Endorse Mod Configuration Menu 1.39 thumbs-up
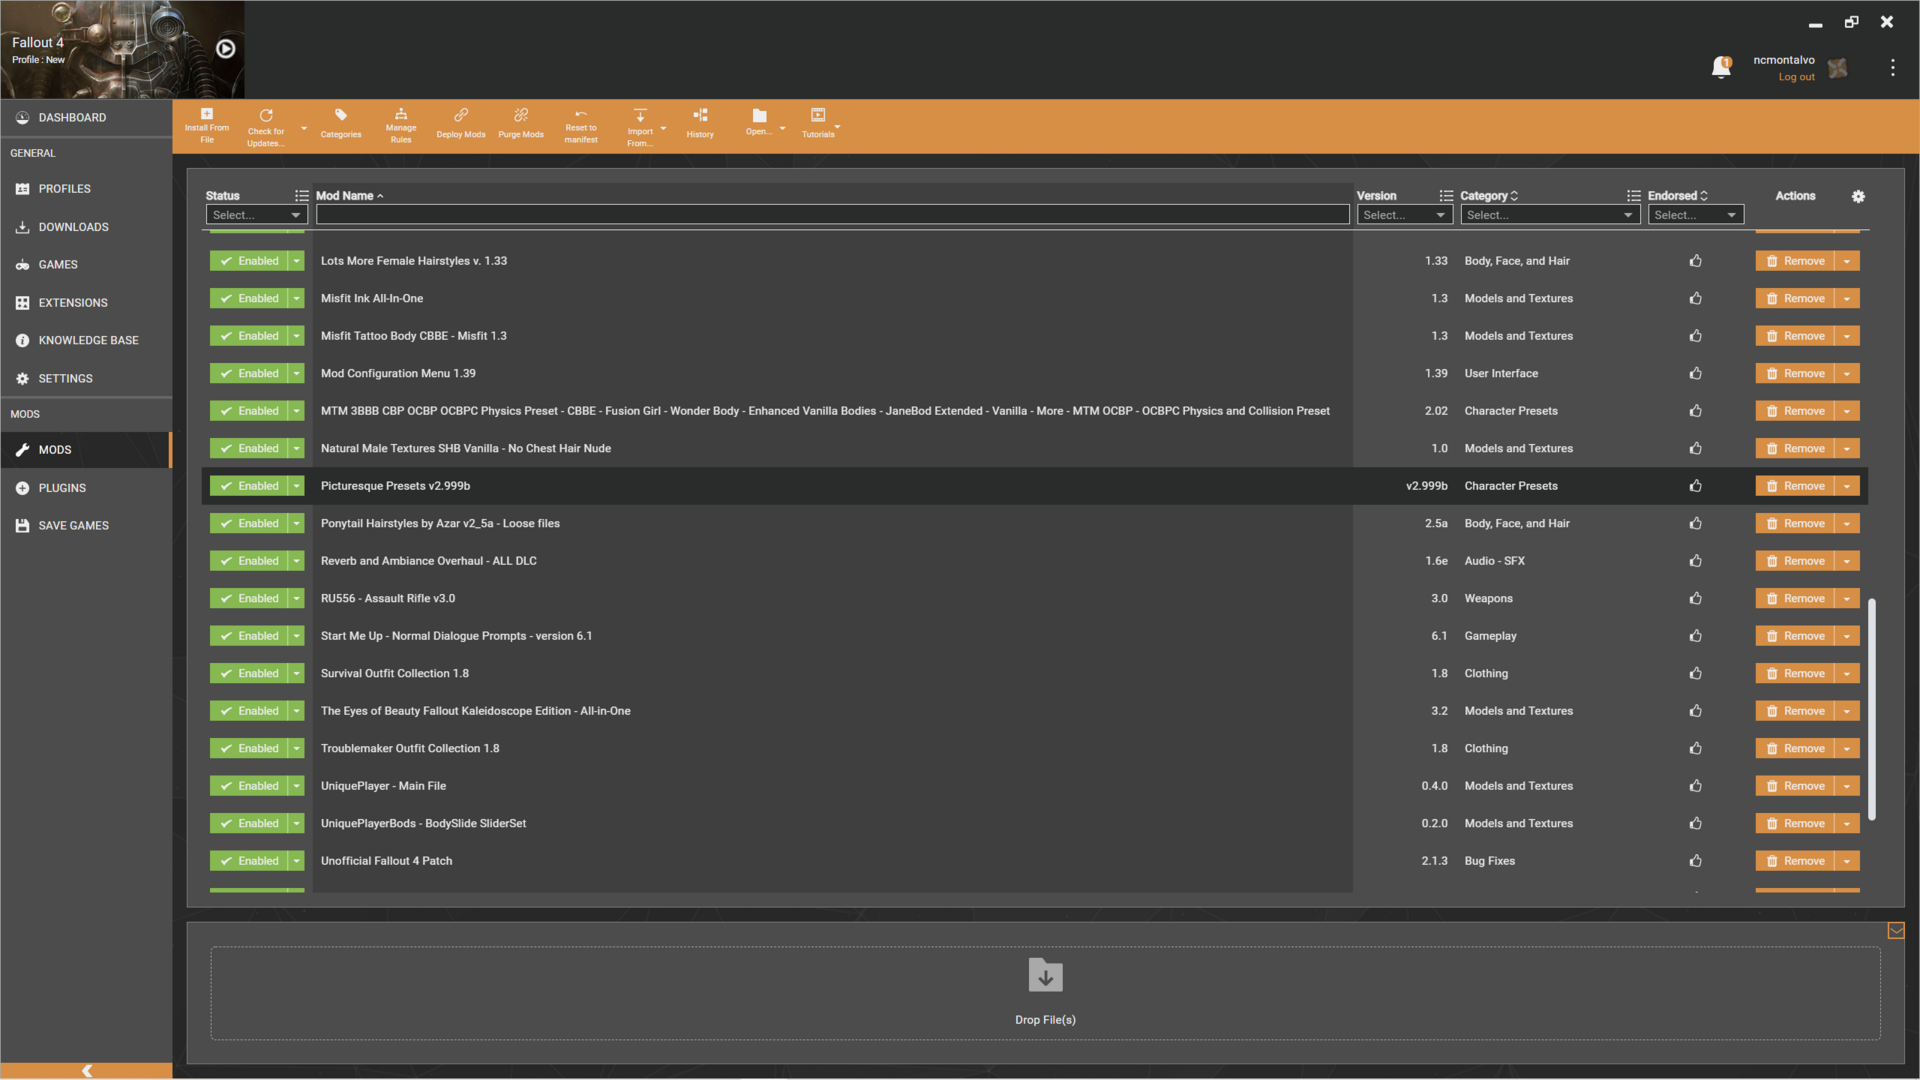Viewport: 1920px width, 1080px height. 1695,373
